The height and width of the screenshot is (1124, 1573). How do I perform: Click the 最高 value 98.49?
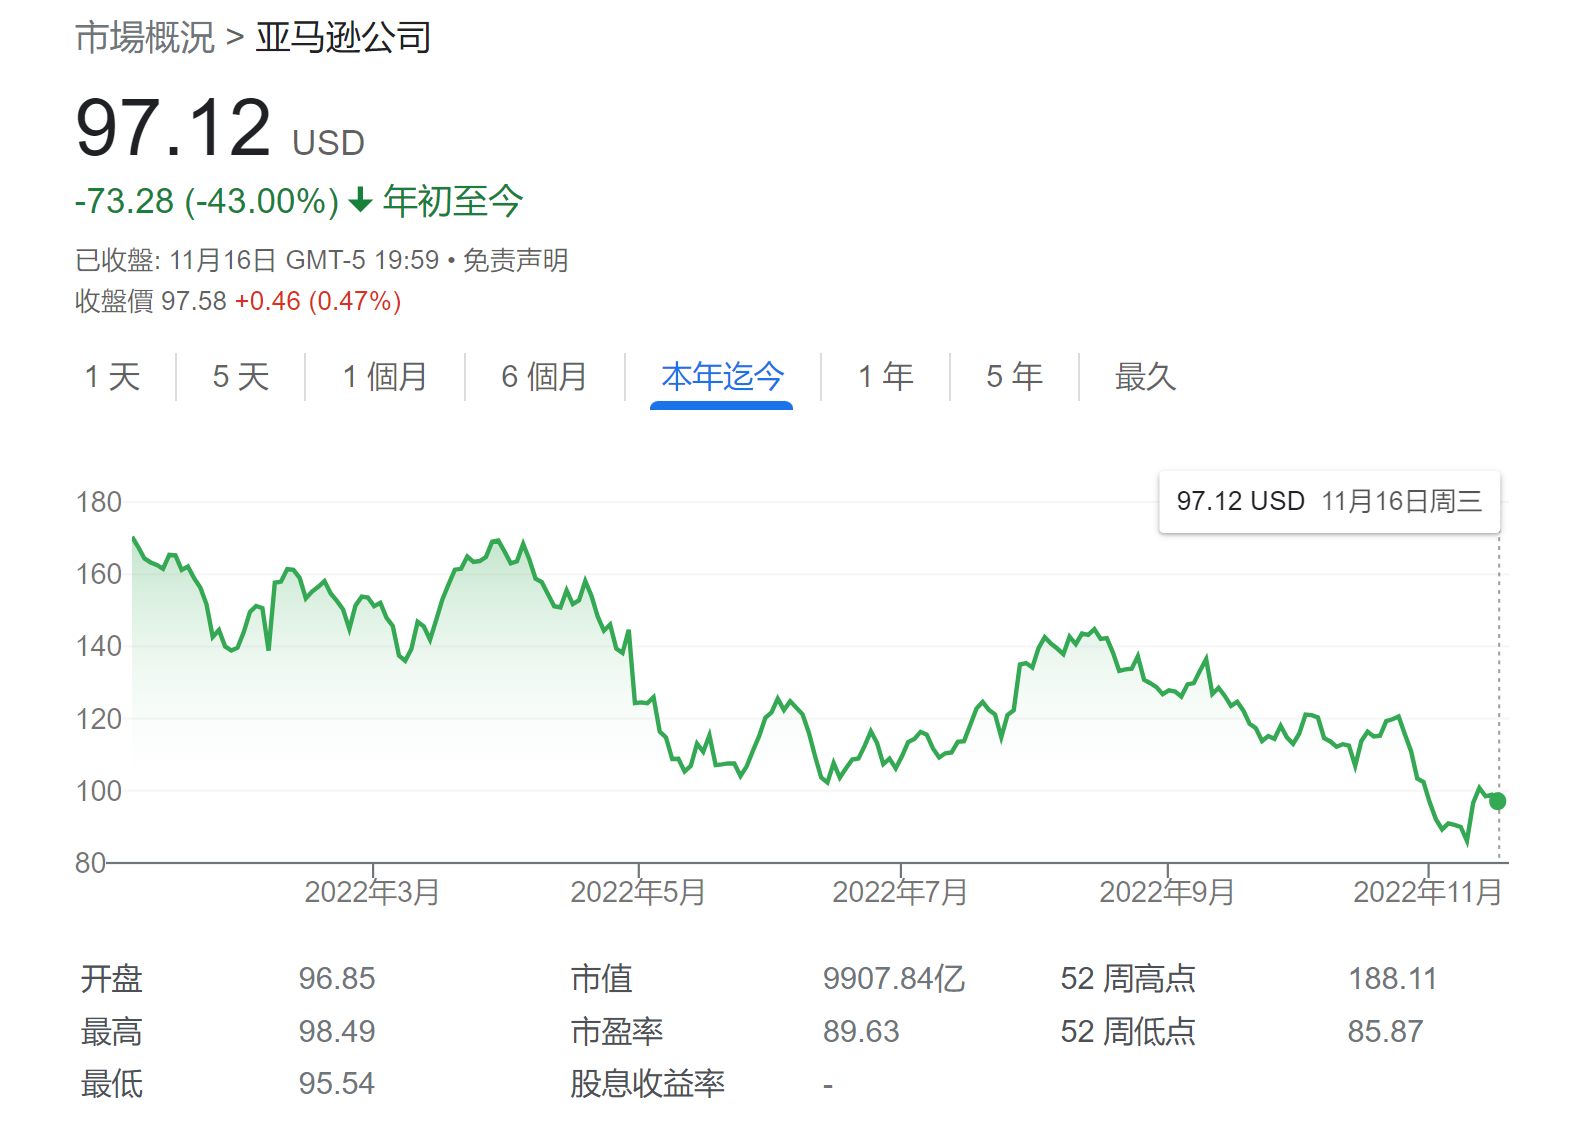coord(337,1031)
